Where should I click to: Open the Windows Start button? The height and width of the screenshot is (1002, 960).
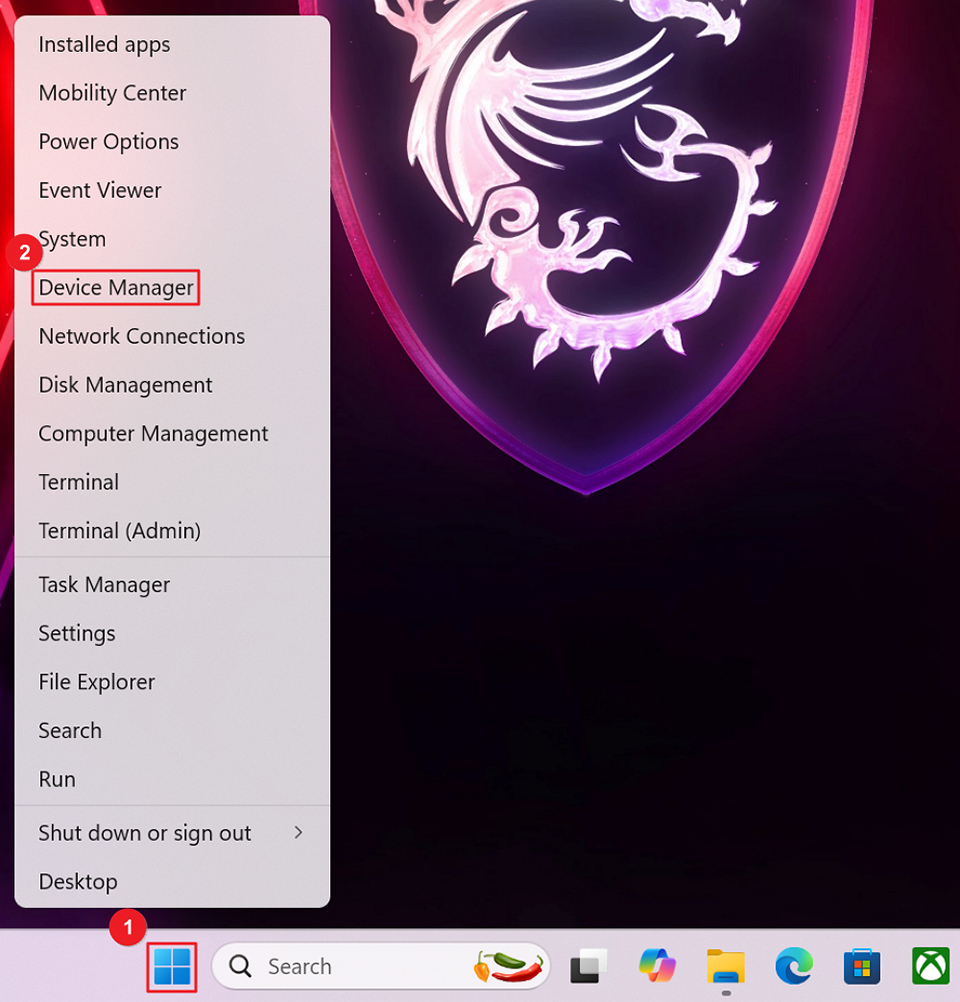pos(172,966)
